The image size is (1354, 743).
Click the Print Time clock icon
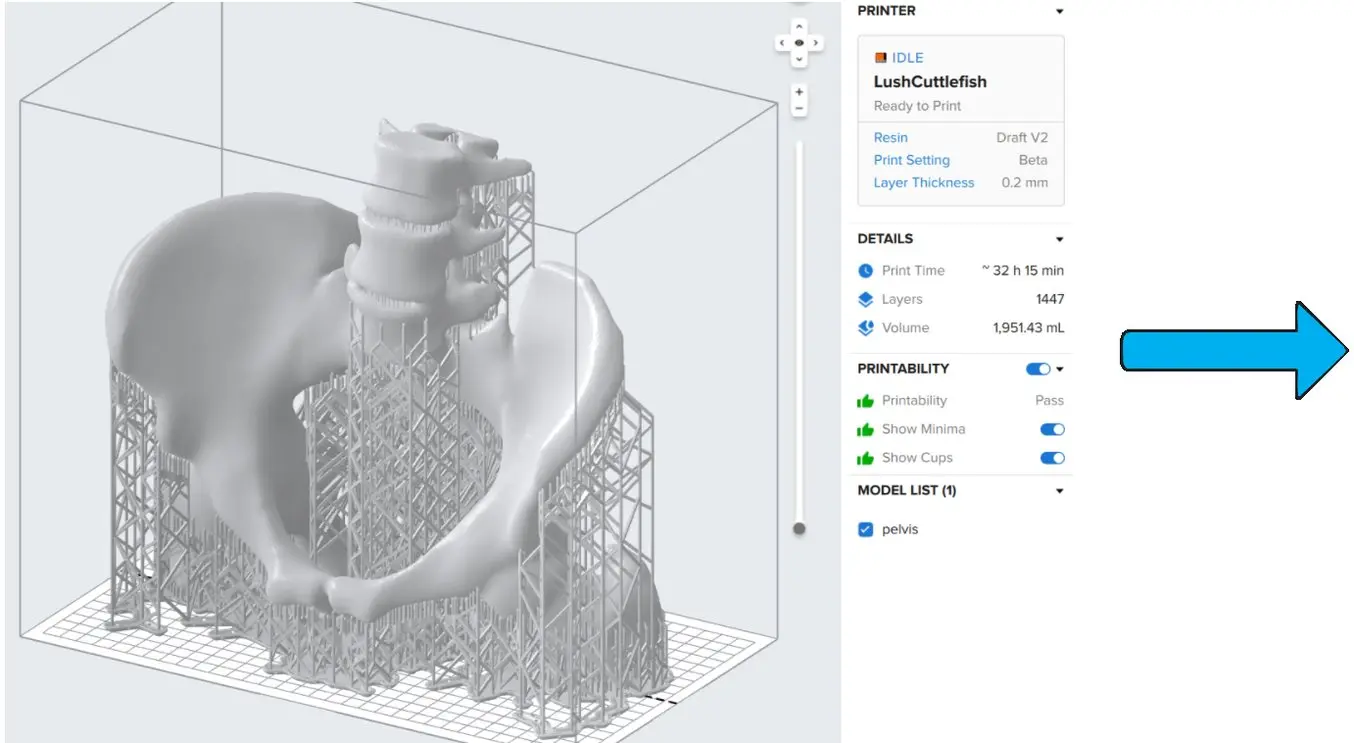click(866, 271)
